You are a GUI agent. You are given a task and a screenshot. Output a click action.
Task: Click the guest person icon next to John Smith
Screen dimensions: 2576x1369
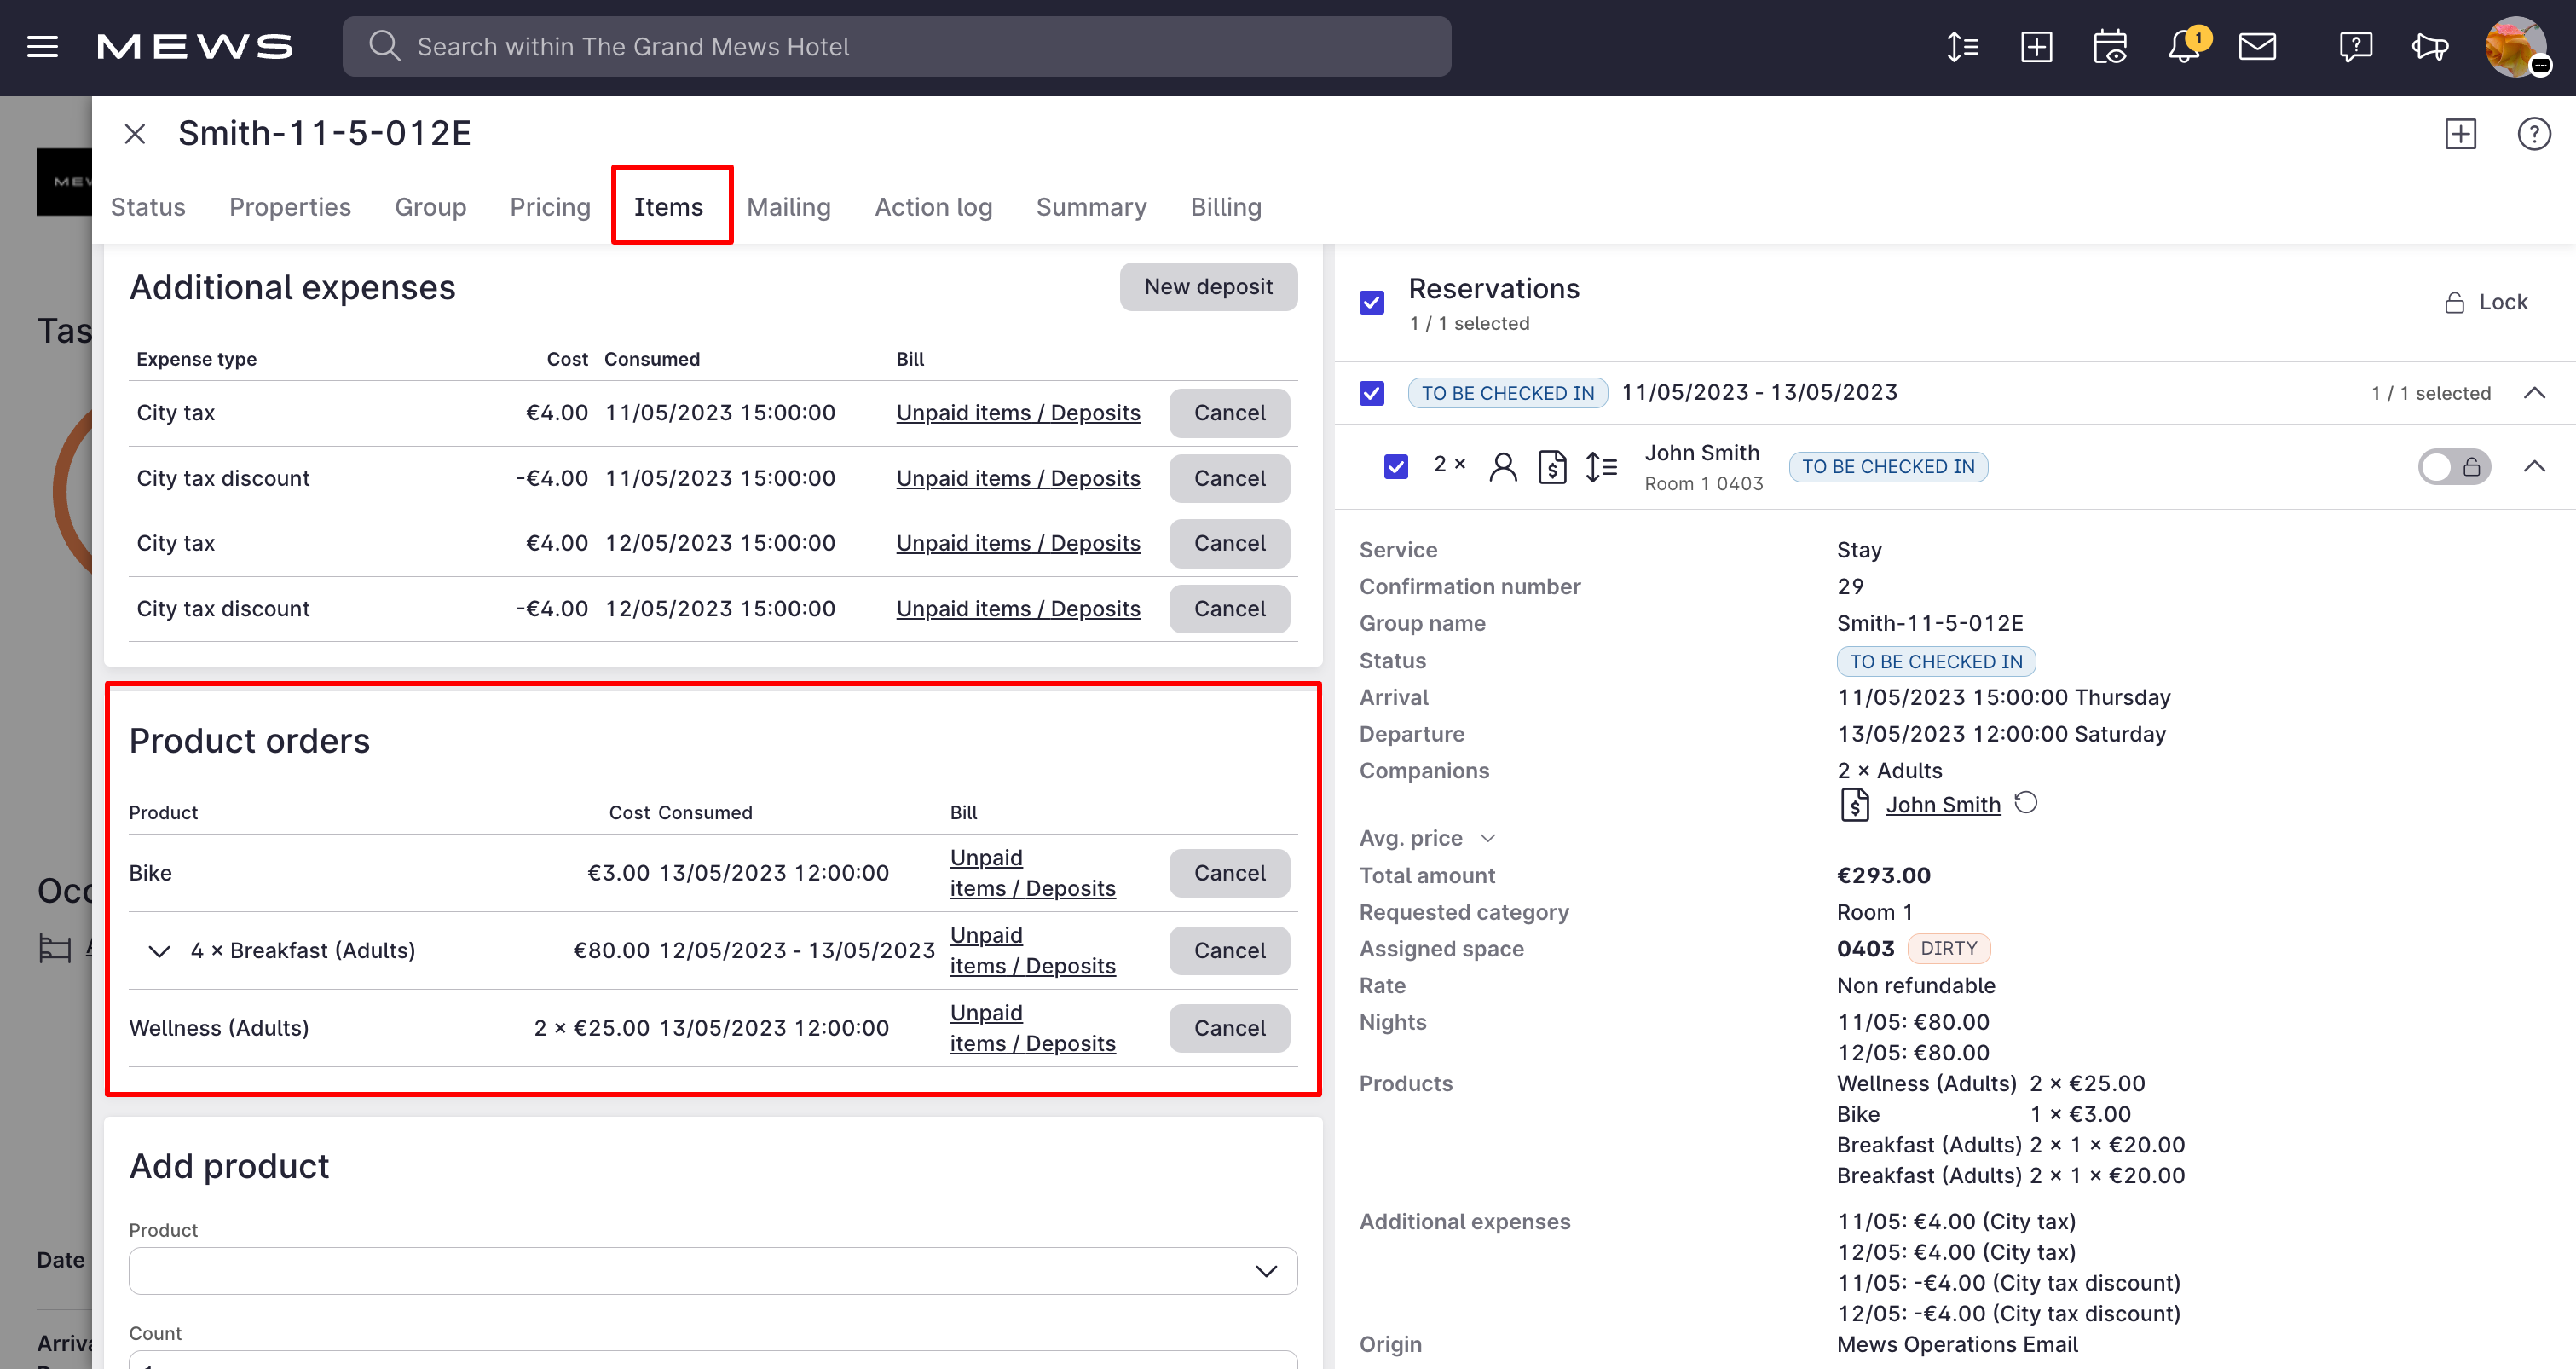click(1502, 467)
